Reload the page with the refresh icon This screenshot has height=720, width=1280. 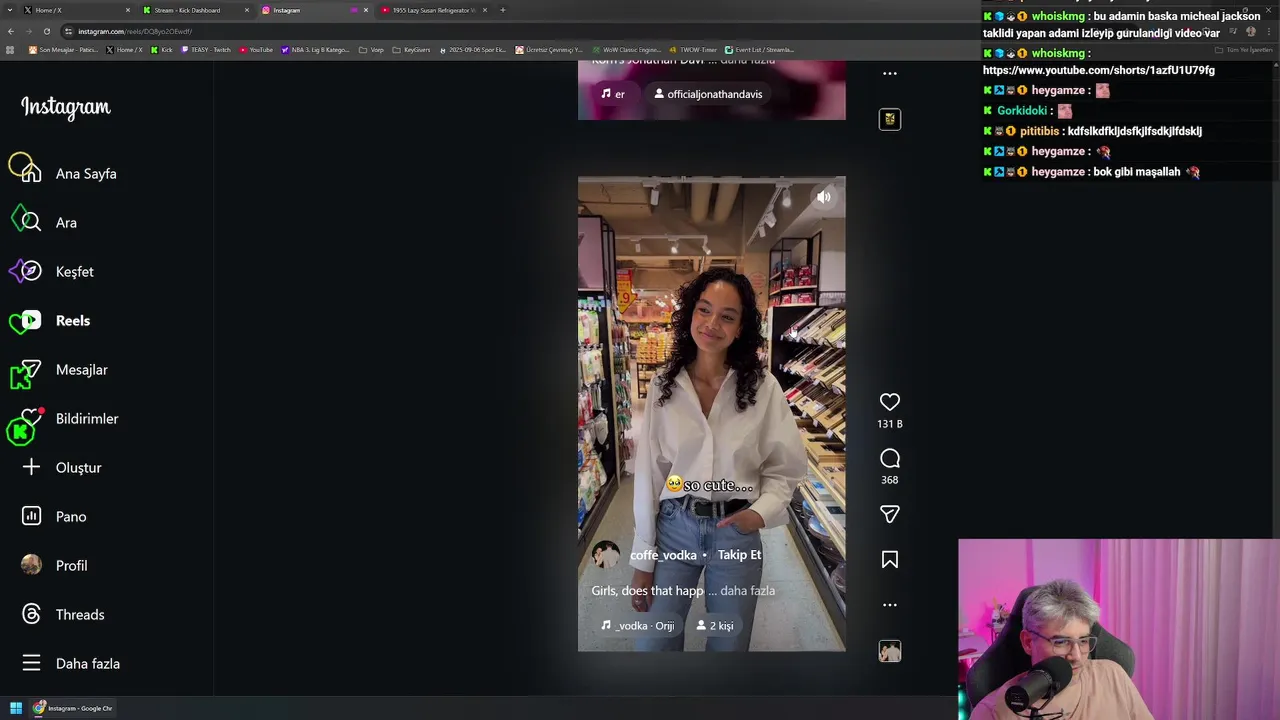click(x=46, y=31)
